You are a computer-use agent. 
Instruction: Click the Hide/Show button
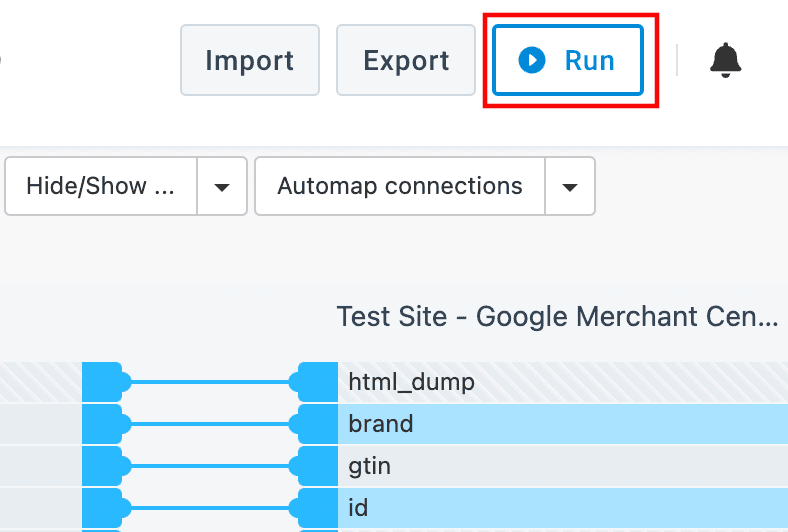point(101,186)
